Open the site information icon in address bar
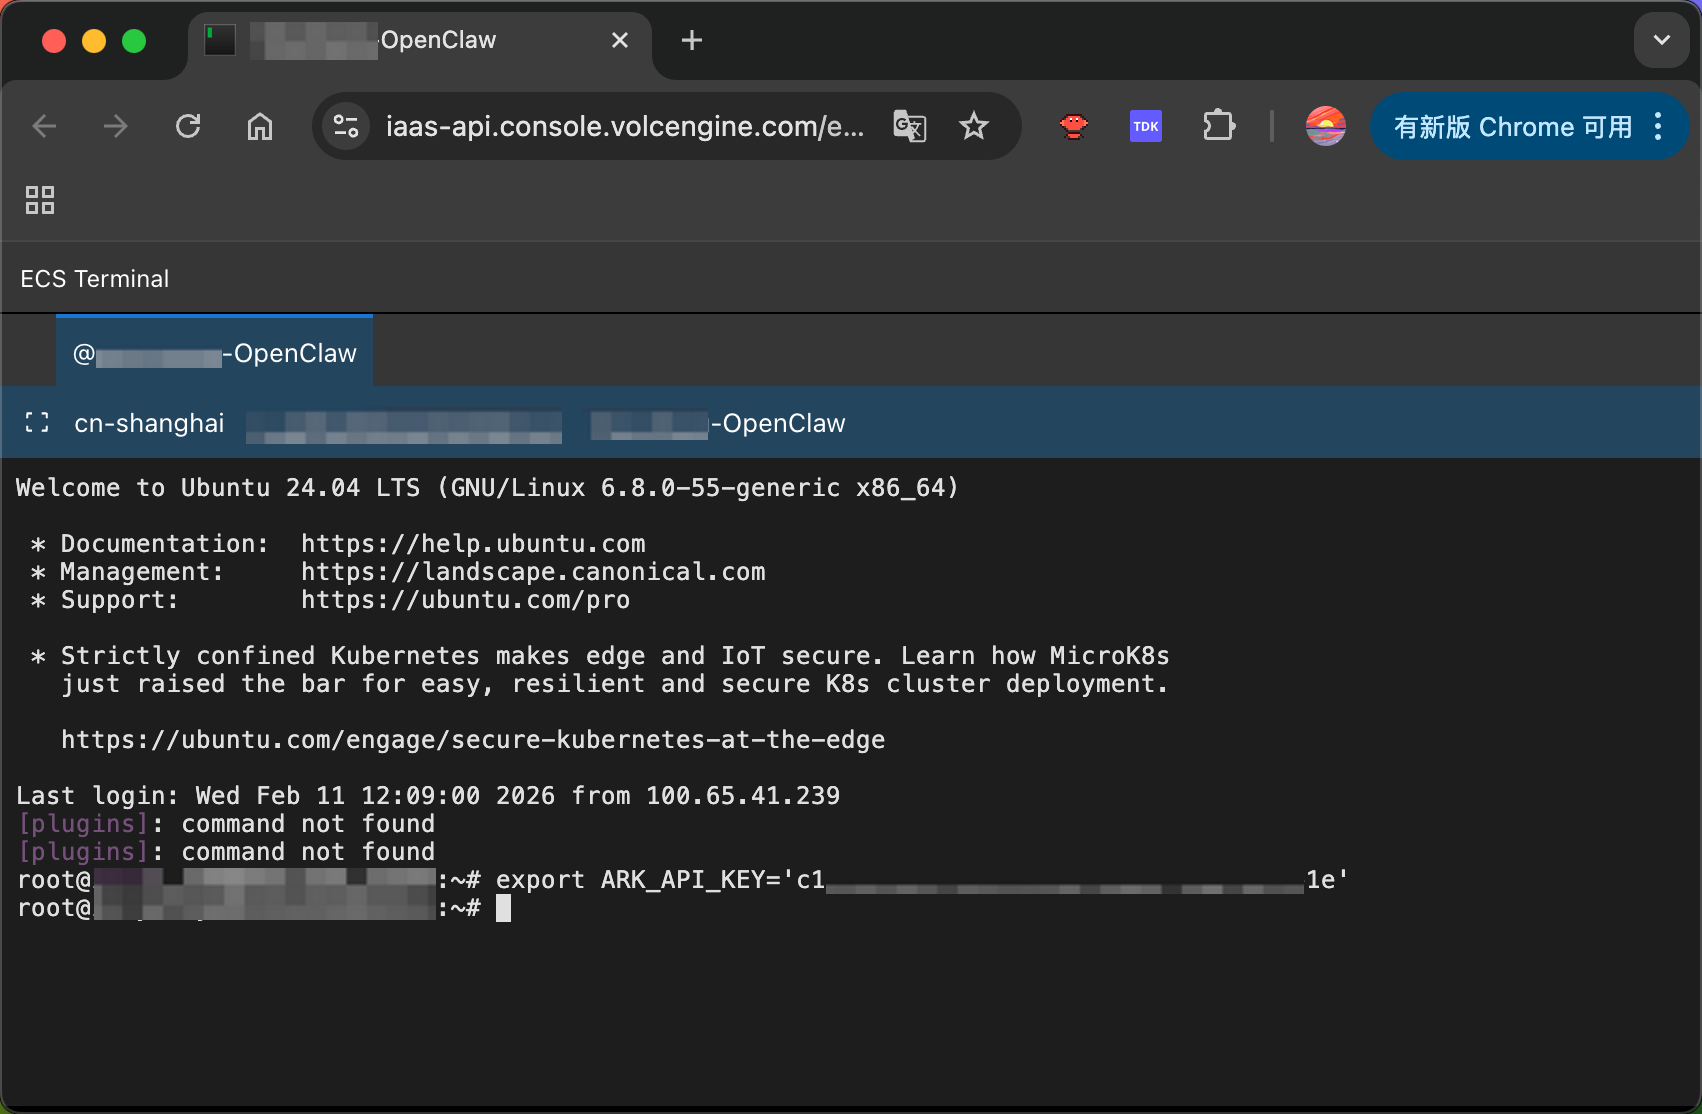This screenshot has width=1702, height=1114. pos(346,126)
